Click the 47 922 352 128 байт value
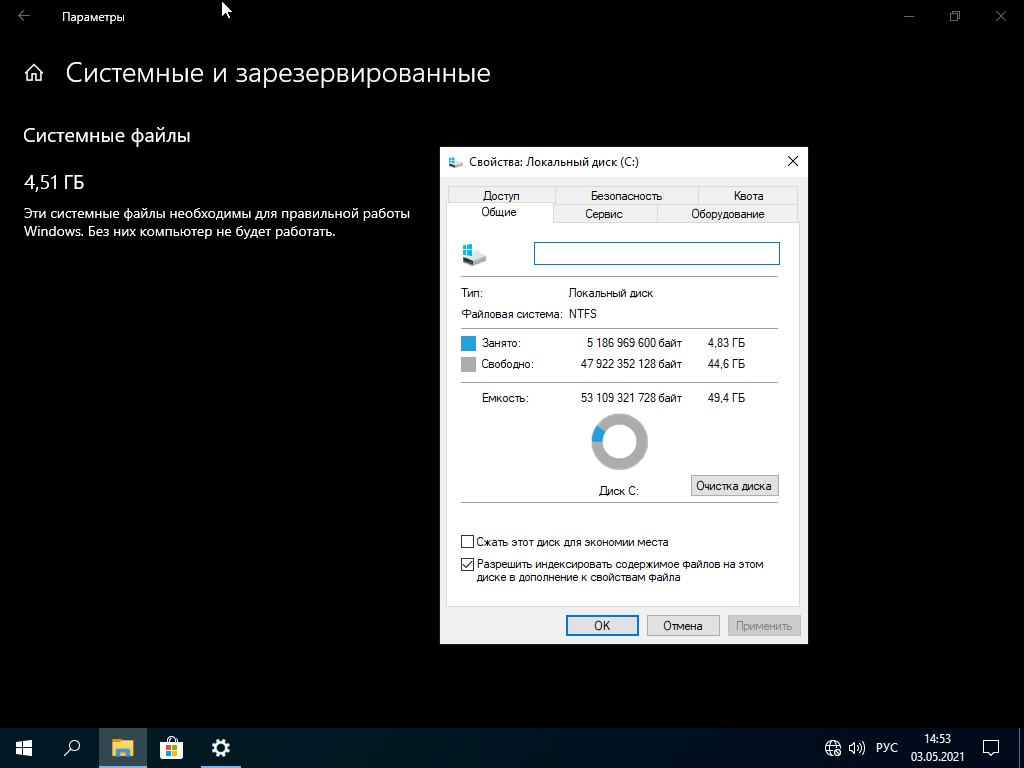The image size is (1024, 768). point(632,364)
